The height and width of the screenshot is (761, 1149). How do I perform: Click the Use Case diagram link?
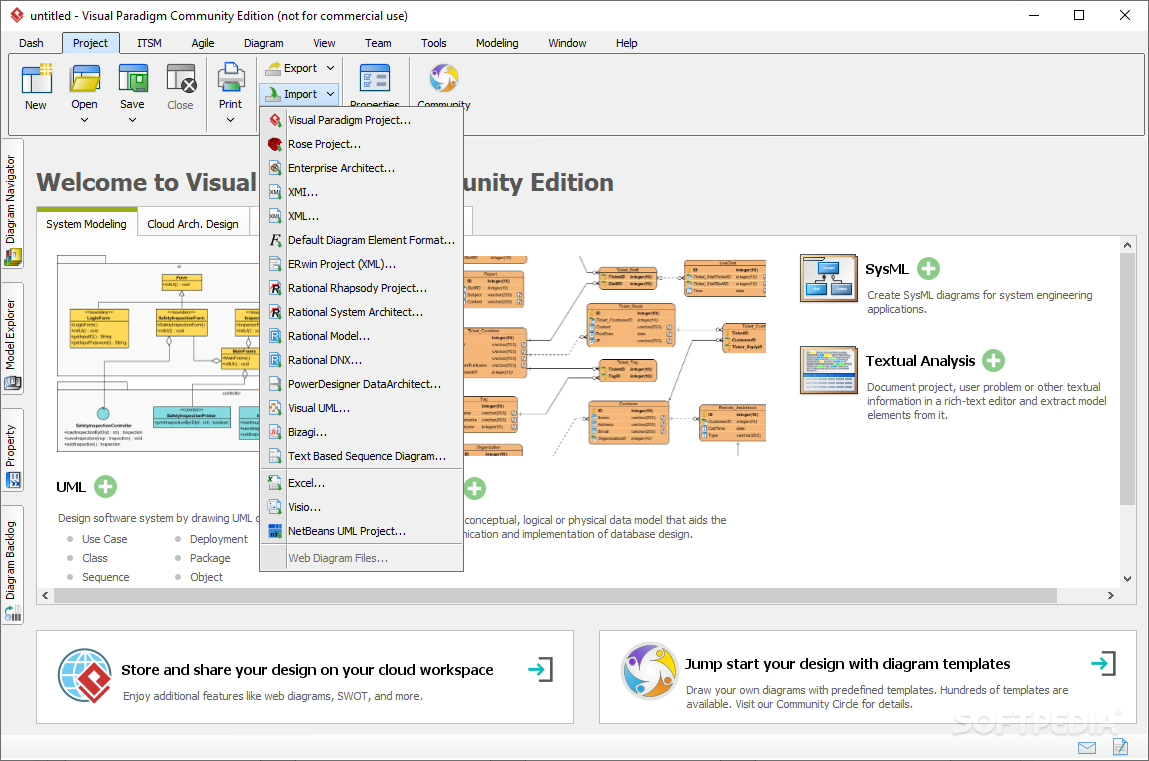pos(105,539)
